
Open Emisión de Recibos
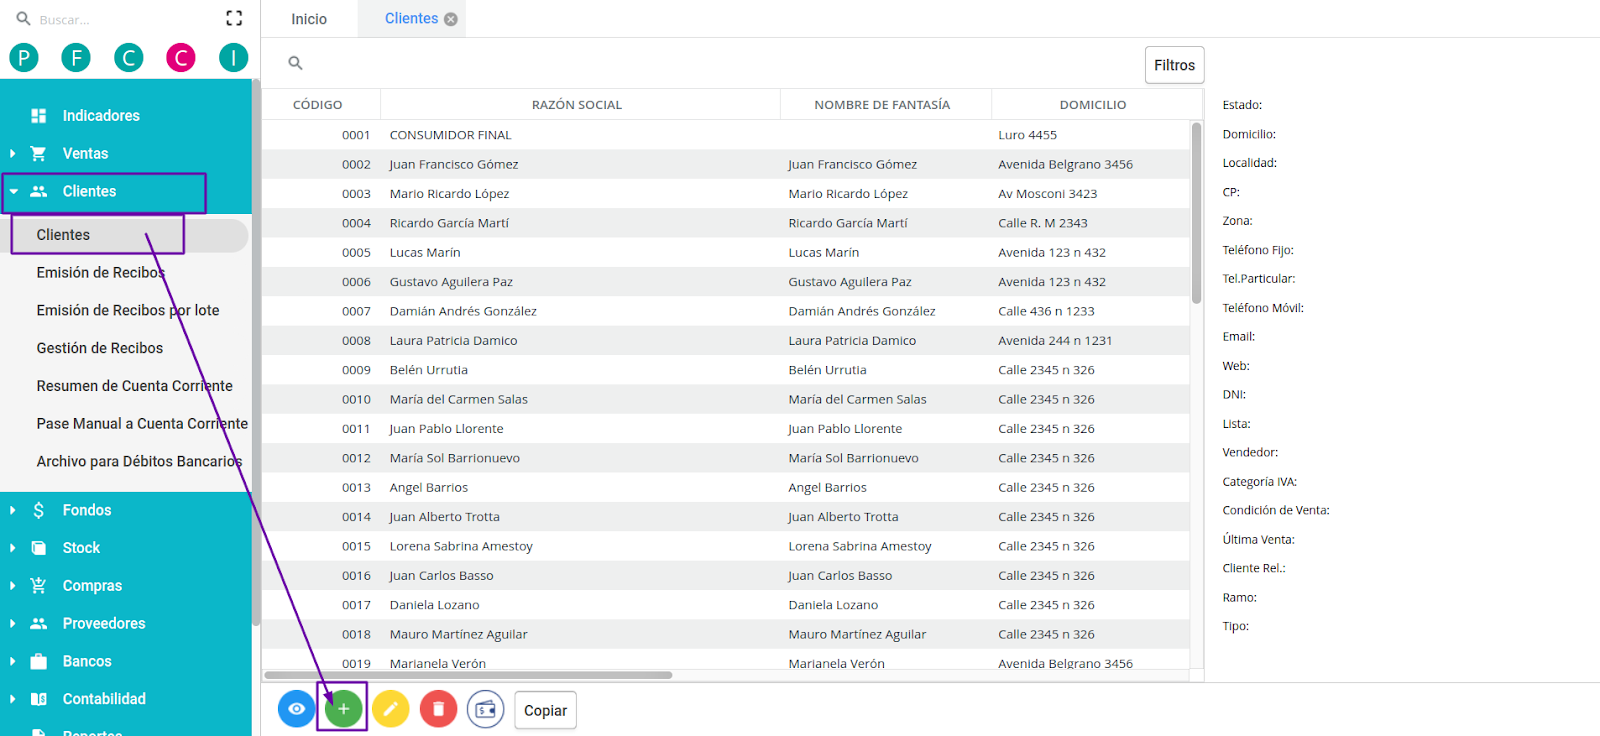pos(101,273)
